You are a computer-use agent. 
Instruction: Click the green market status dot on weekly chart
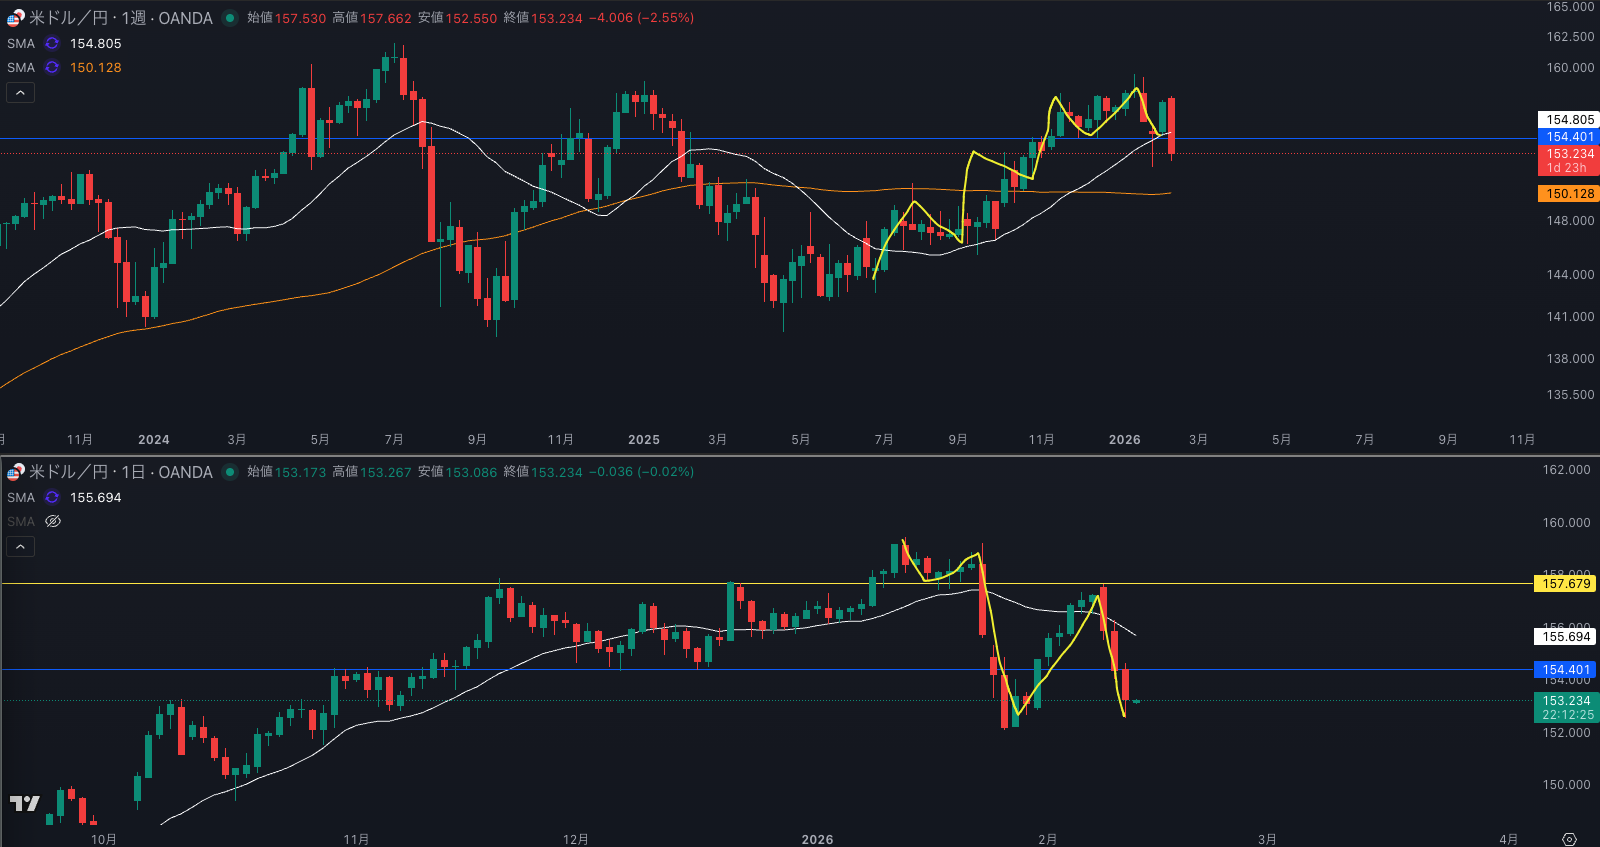[x=230, y=18]
